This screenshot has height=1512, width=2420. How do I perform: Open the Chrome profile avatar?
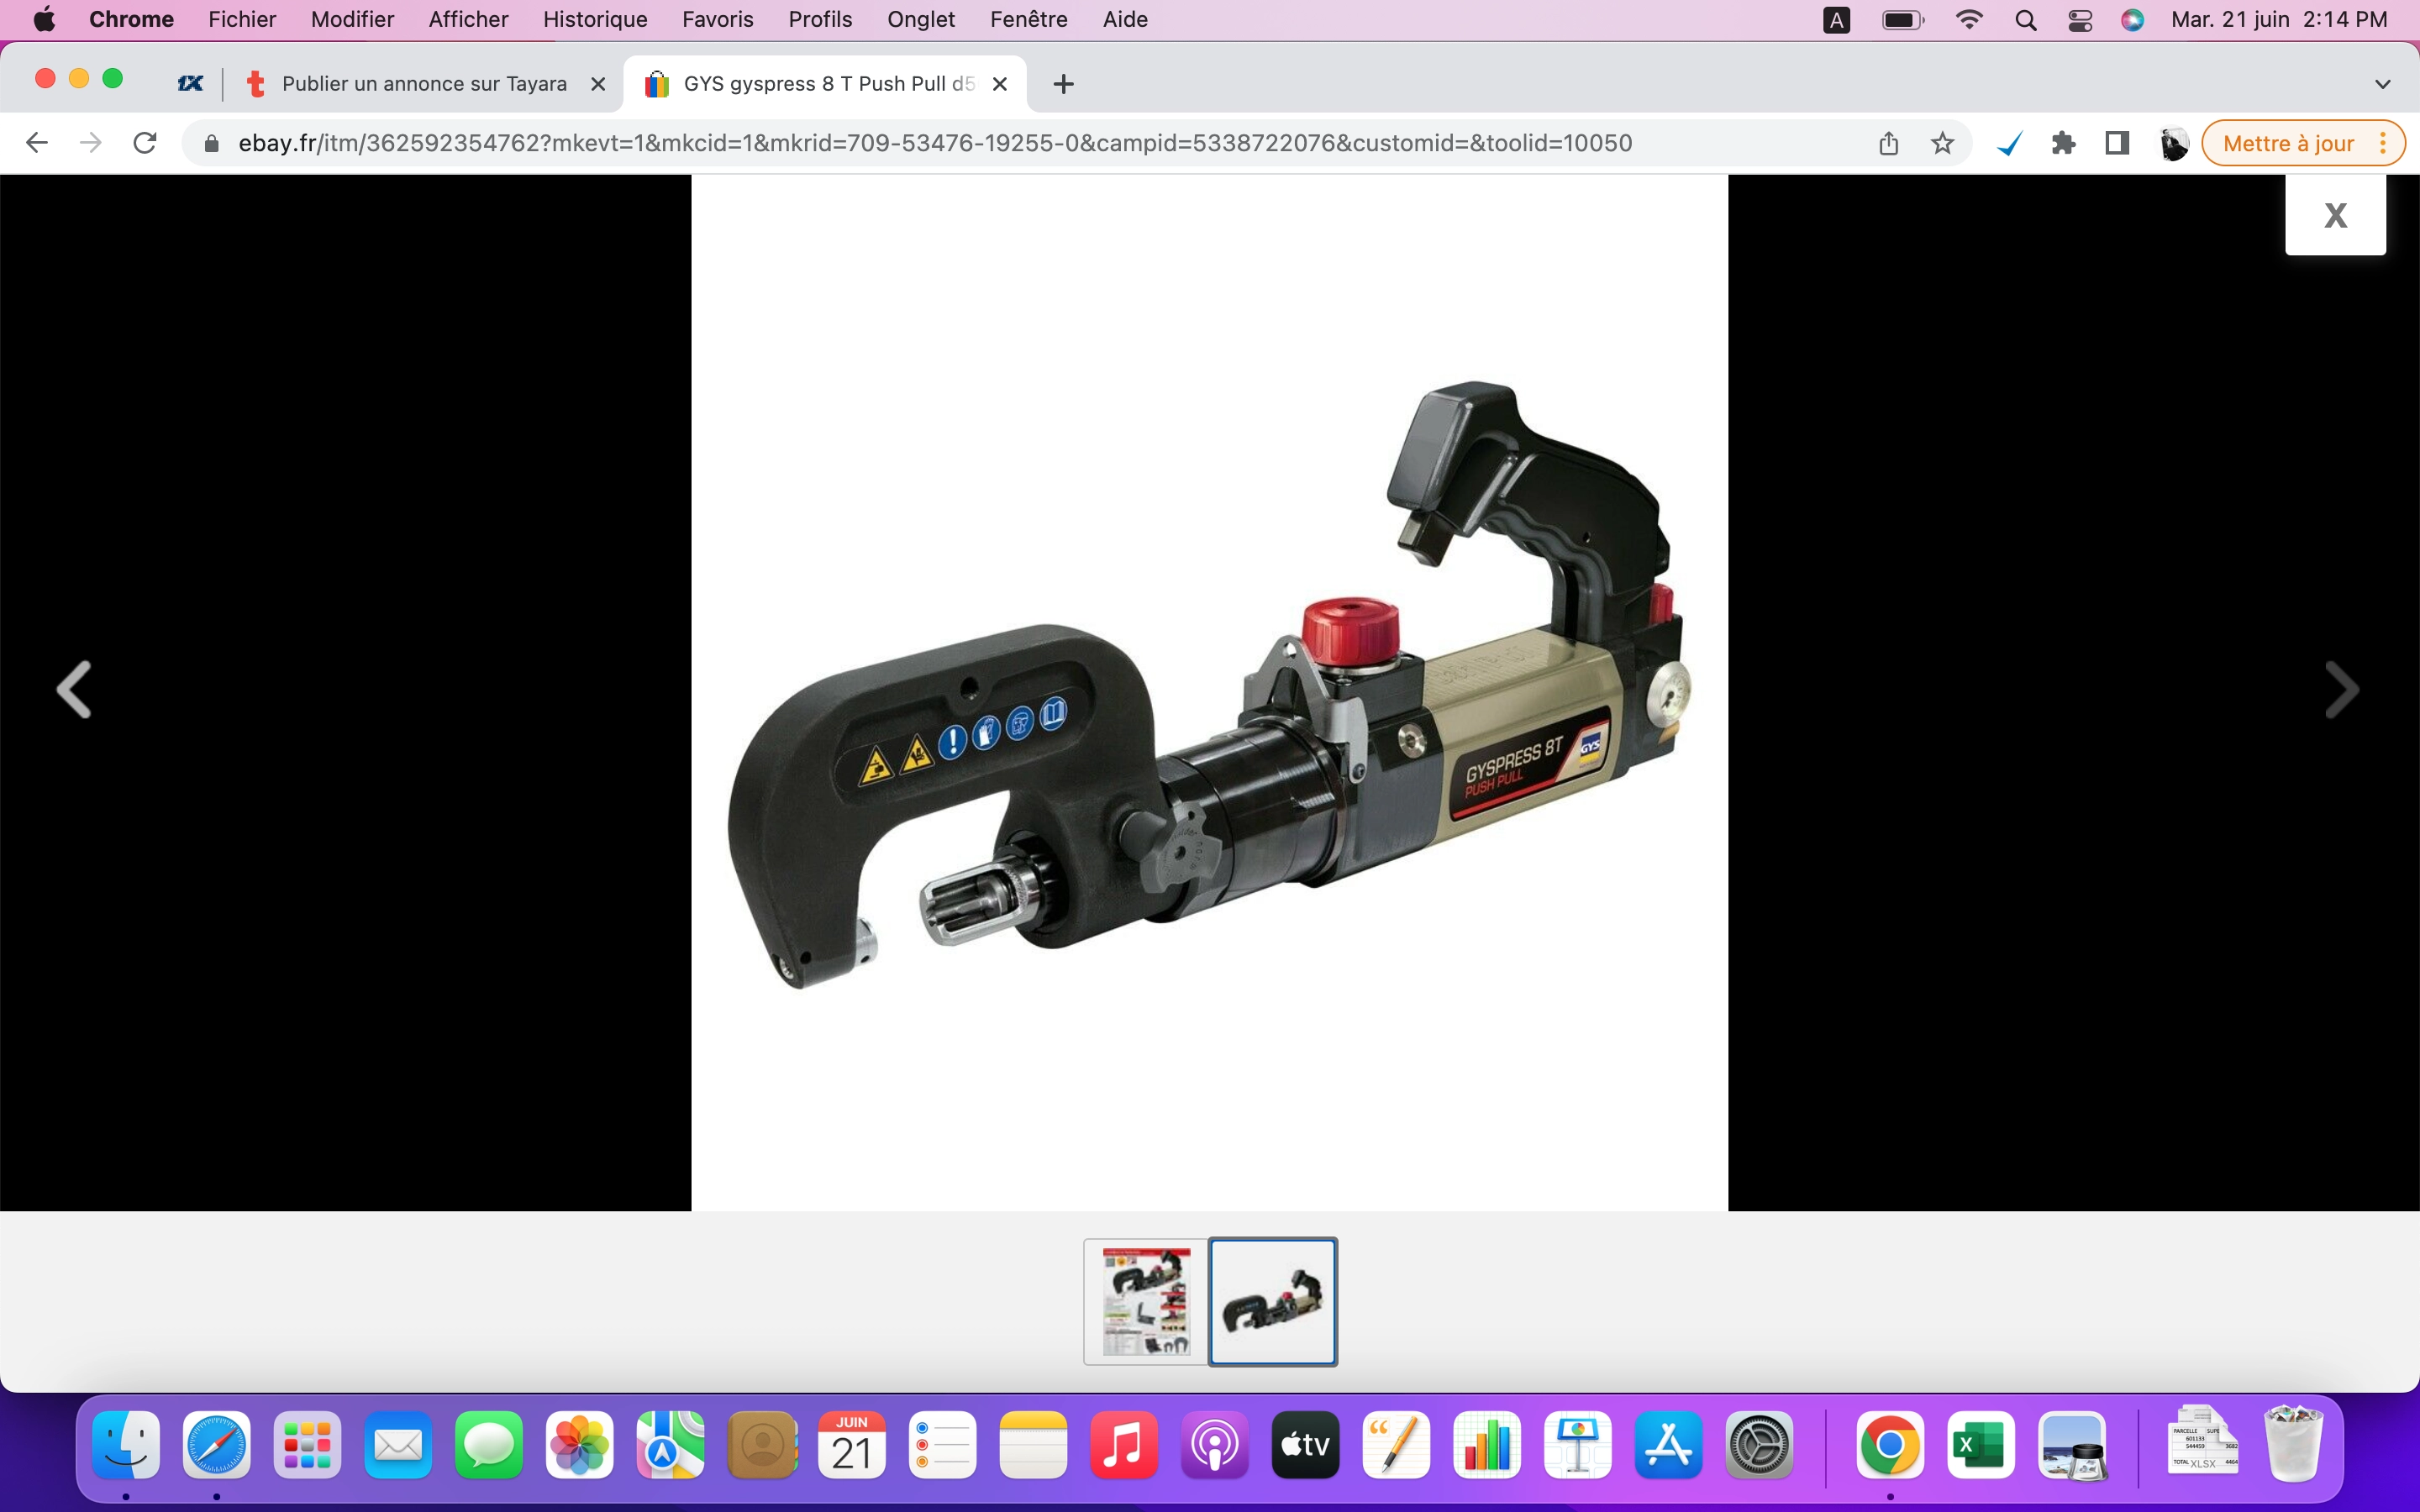2172,144
